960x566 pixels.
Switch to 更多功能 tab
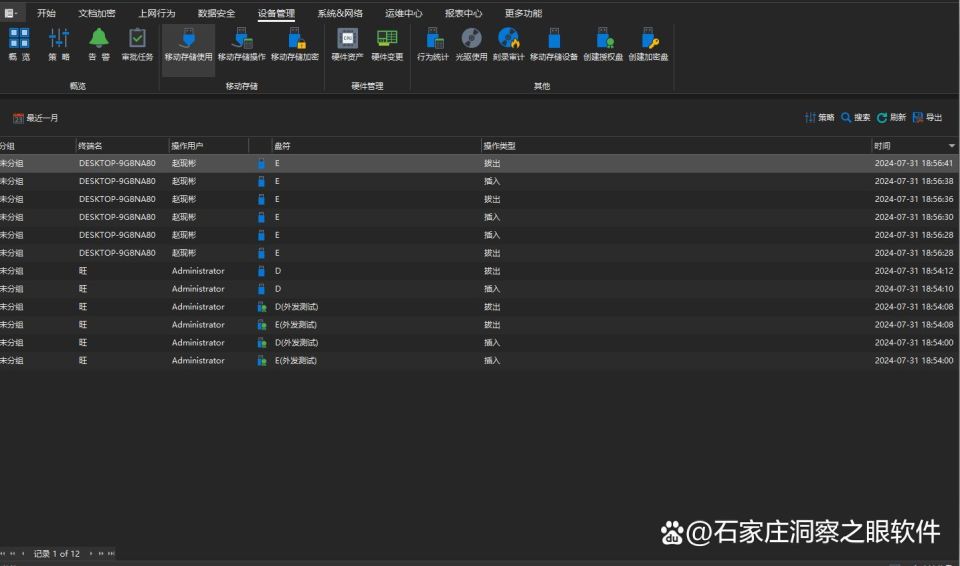pos(523,13)
